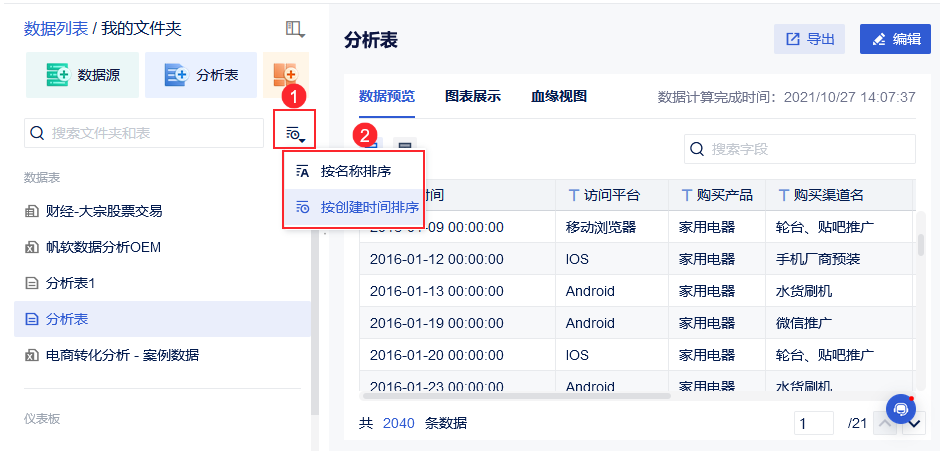Click the 分析表 create button
940x451 pixels.
[201, 75]
